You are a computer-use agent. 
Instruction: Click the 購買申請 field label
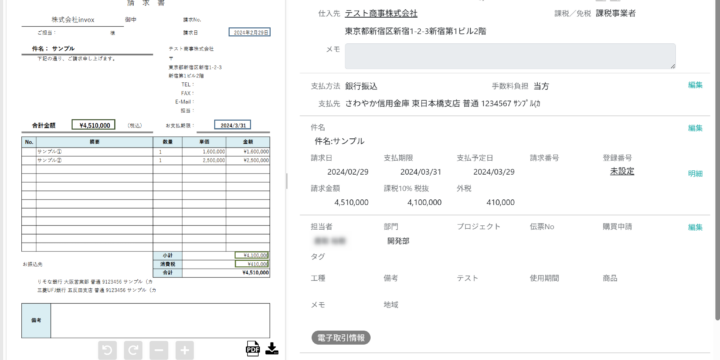[617, 227]
